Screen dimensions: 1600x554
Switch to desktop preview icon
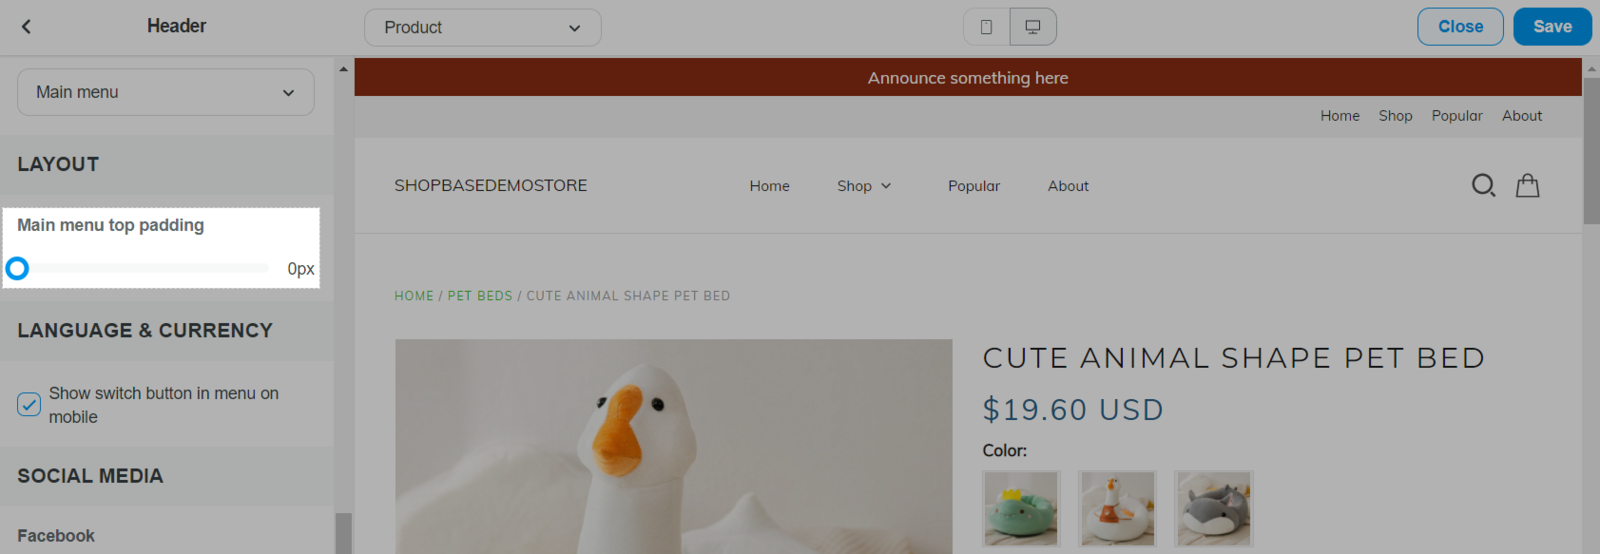pos(1033,27)
